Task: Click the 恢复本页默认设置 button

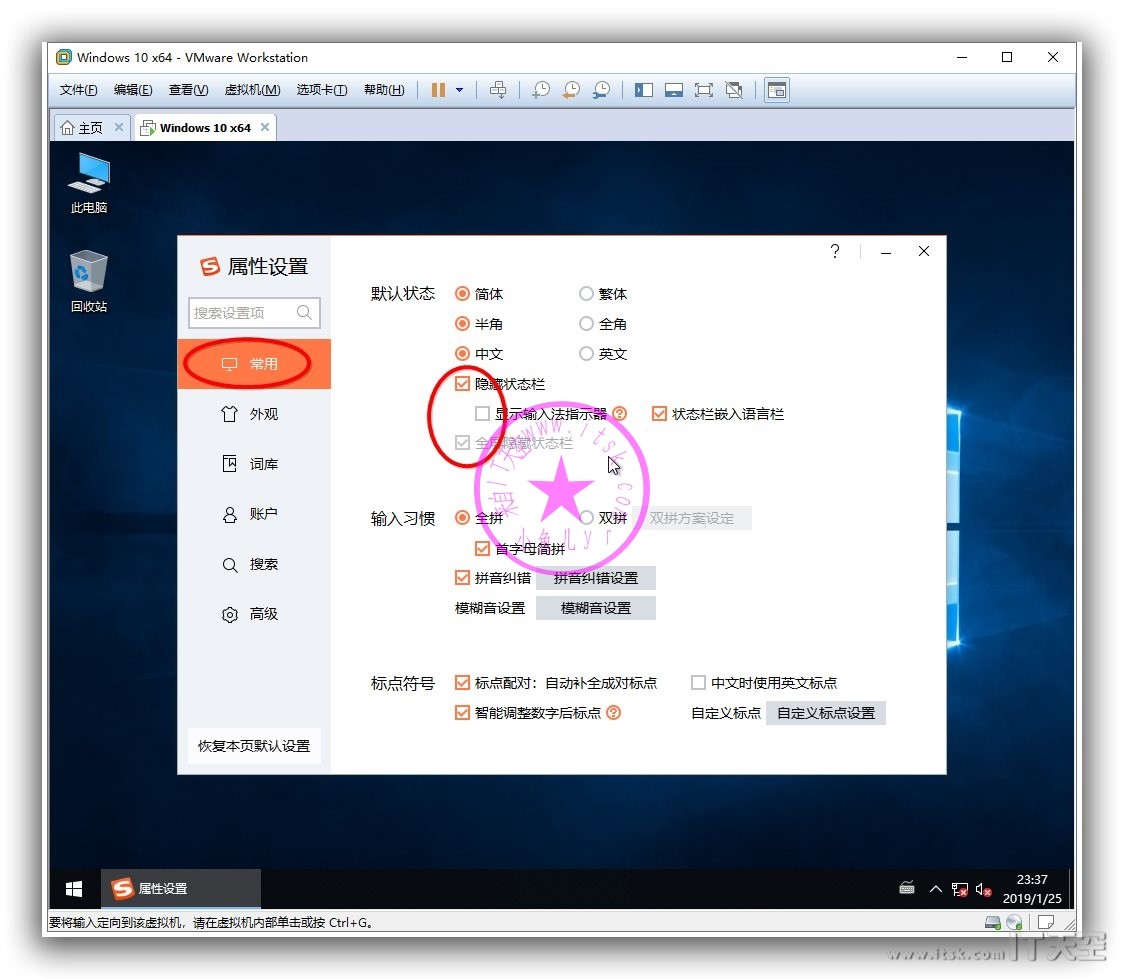Action: tap(254, 746)
